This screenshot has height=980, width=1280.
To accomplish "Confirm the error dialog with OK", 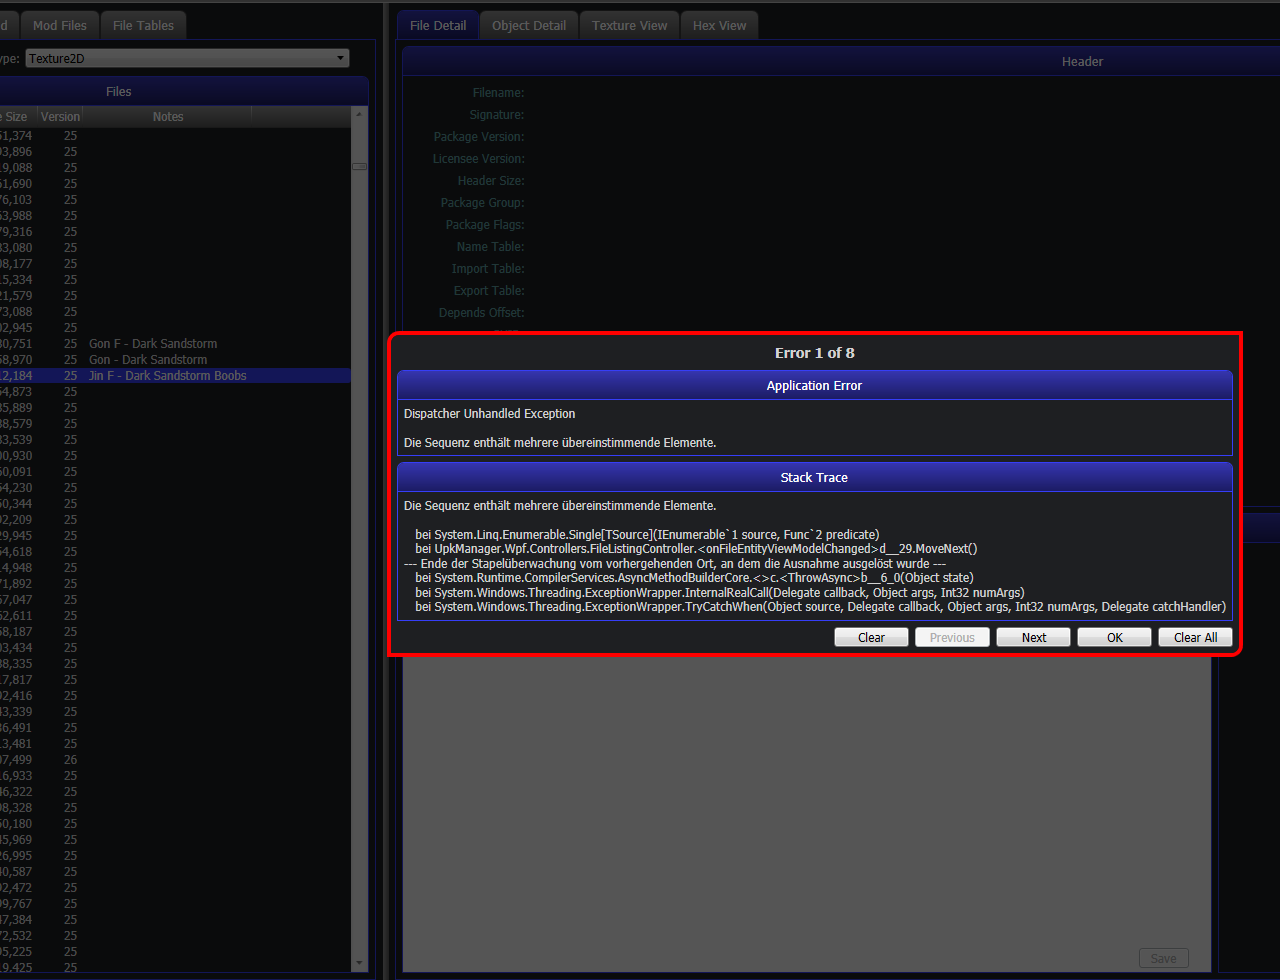I will (x=1114, y=637).
